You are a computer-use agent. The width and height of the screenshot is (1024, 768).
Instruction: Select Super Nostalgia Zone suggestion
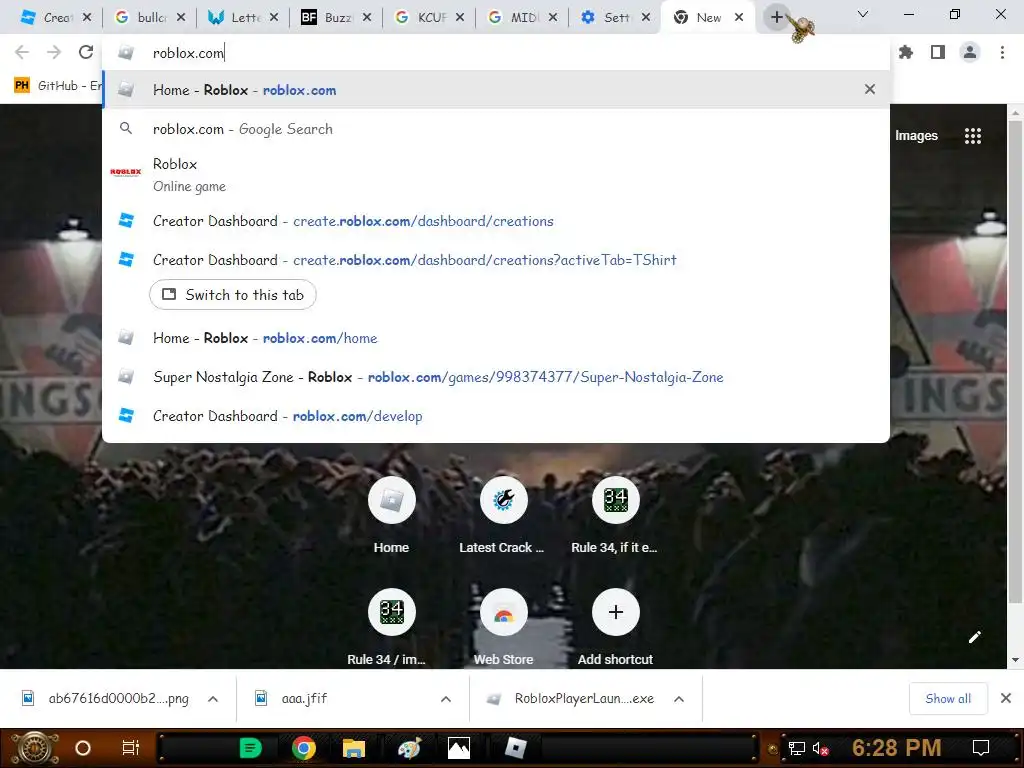[496, 377]
